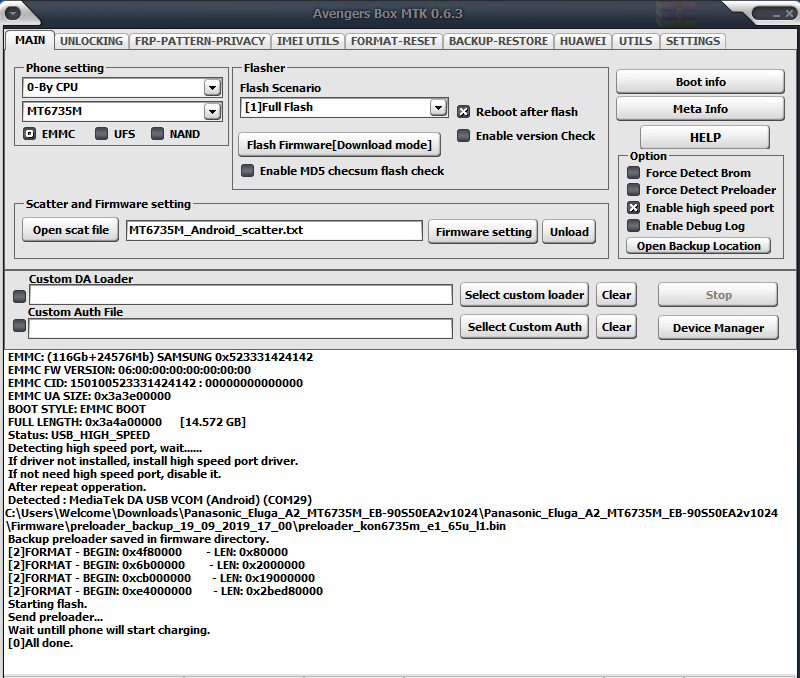The image size is (800, 678).
Task: Tick the Custom DA Loader checkbox
Action: pos(19,296)
